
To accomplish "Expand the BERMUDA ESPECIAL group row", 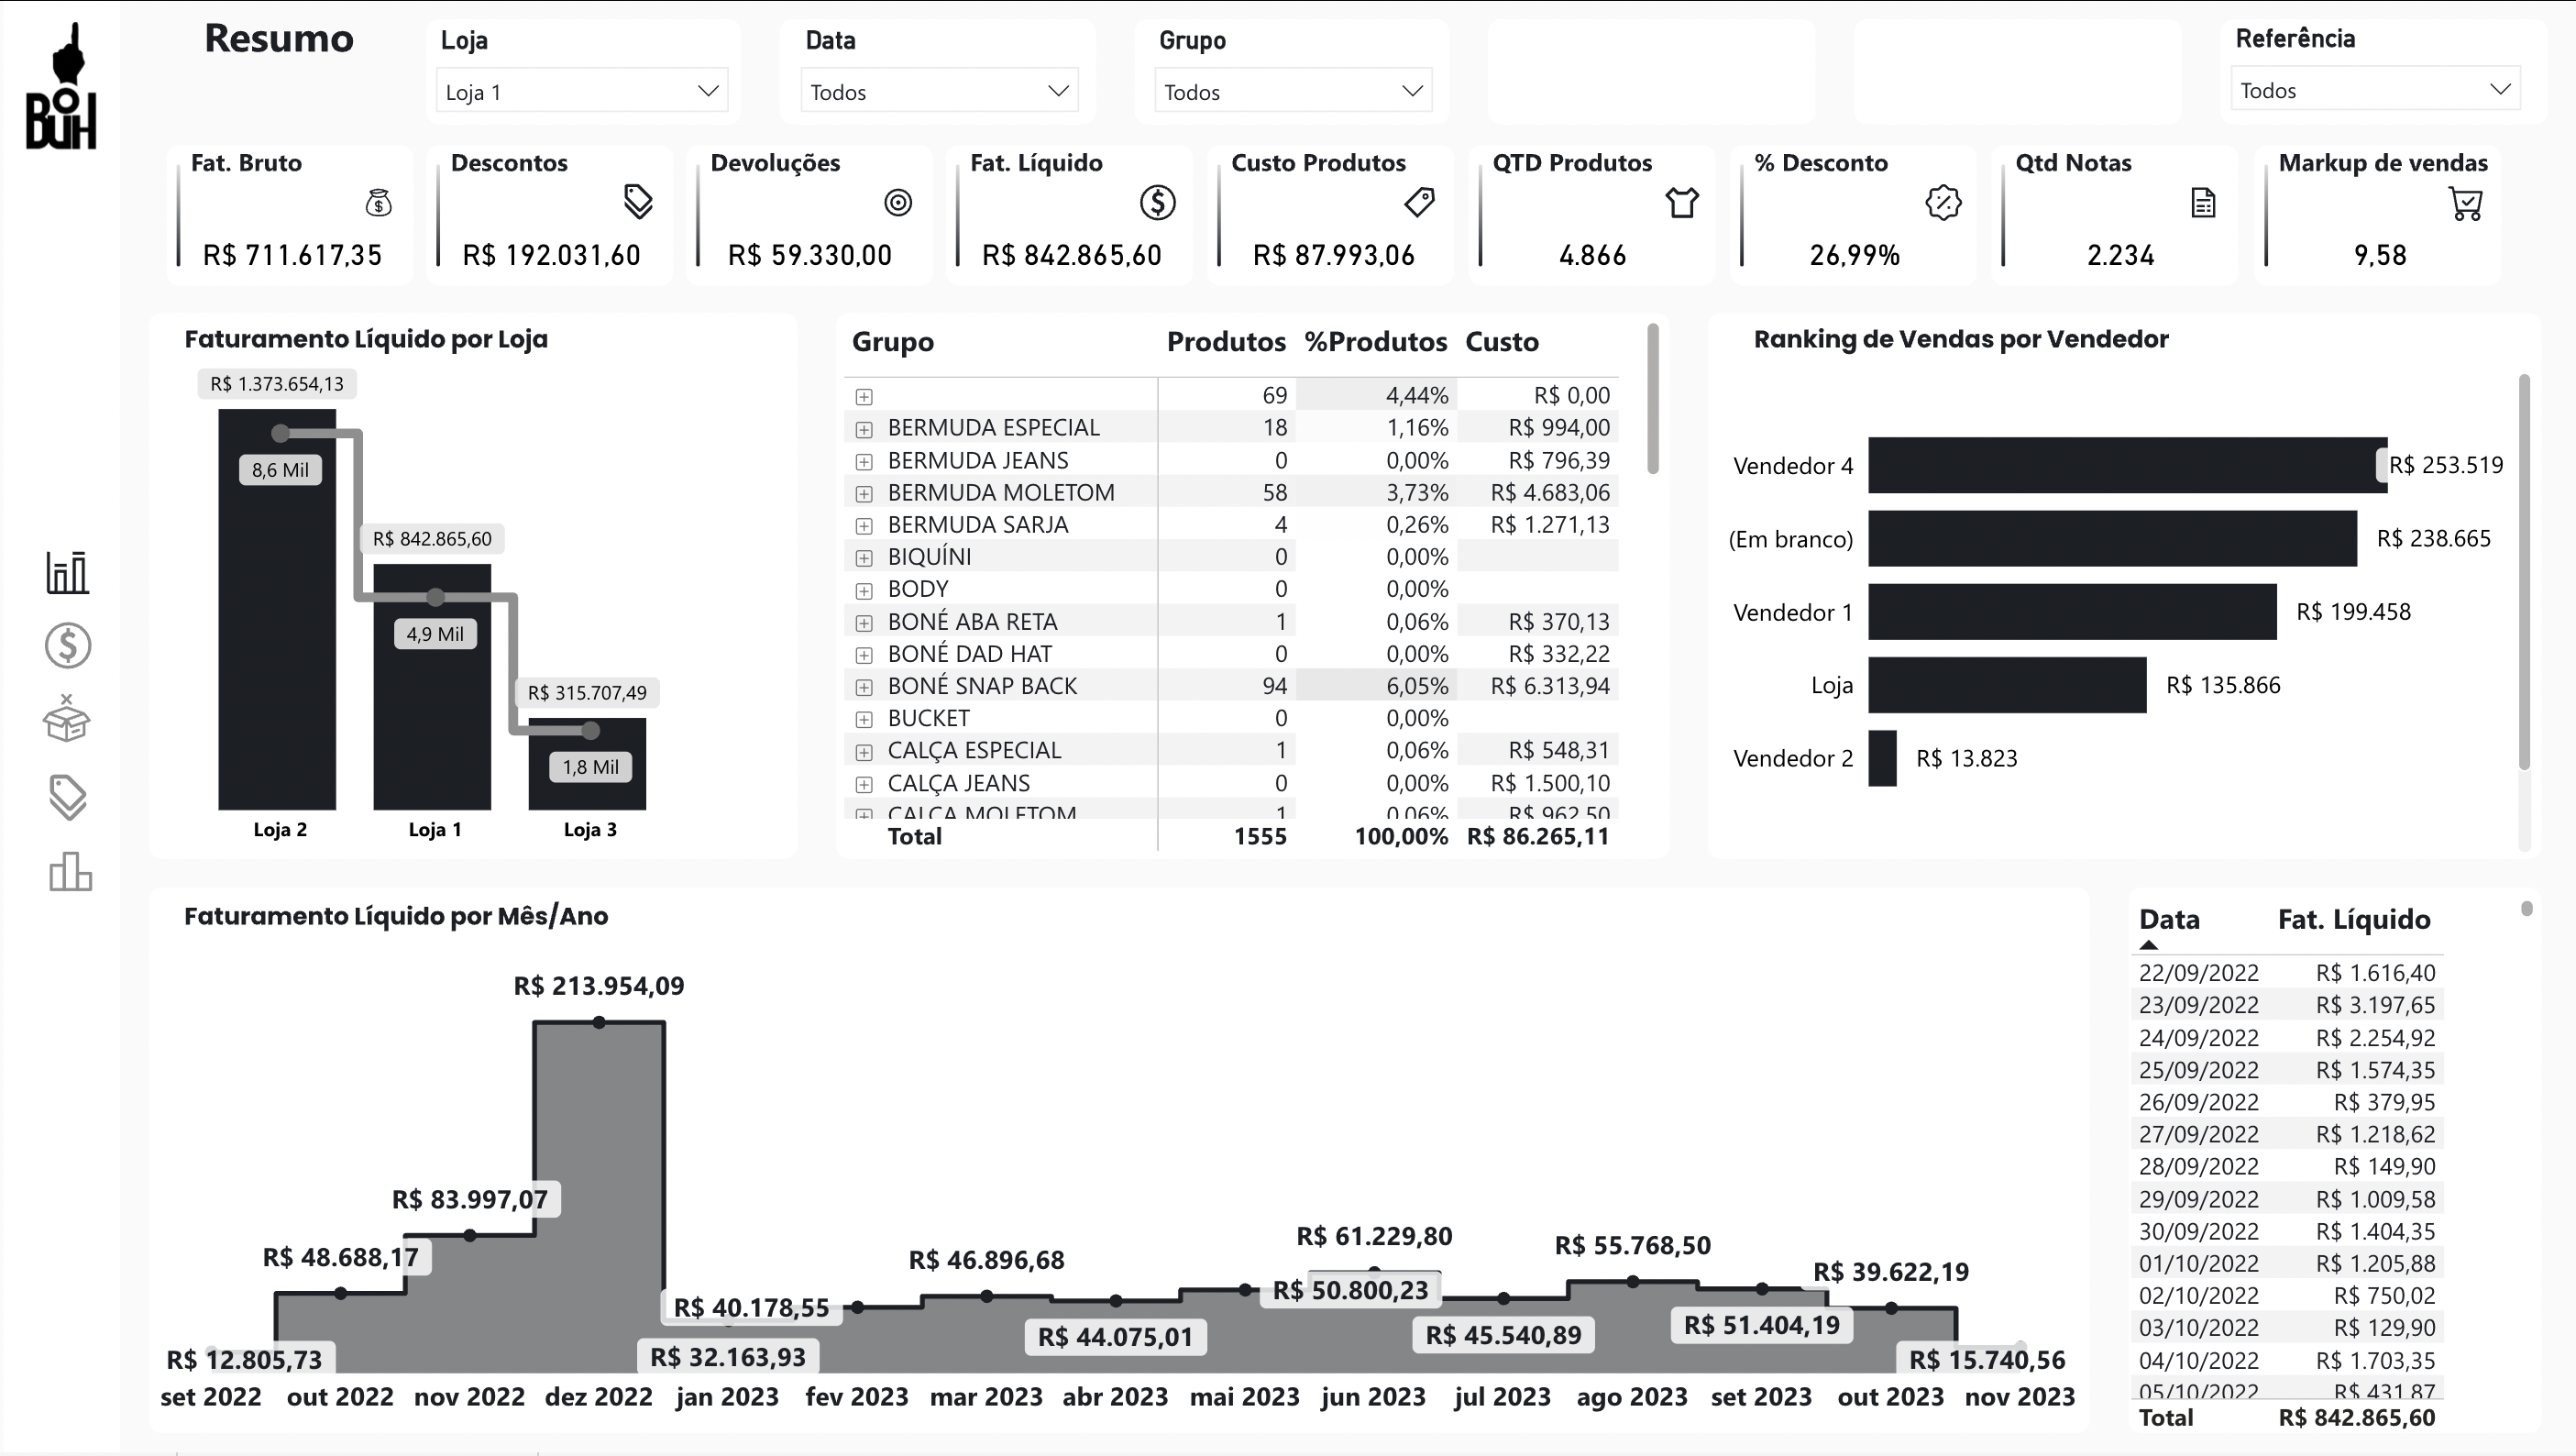I will point(864,429).
